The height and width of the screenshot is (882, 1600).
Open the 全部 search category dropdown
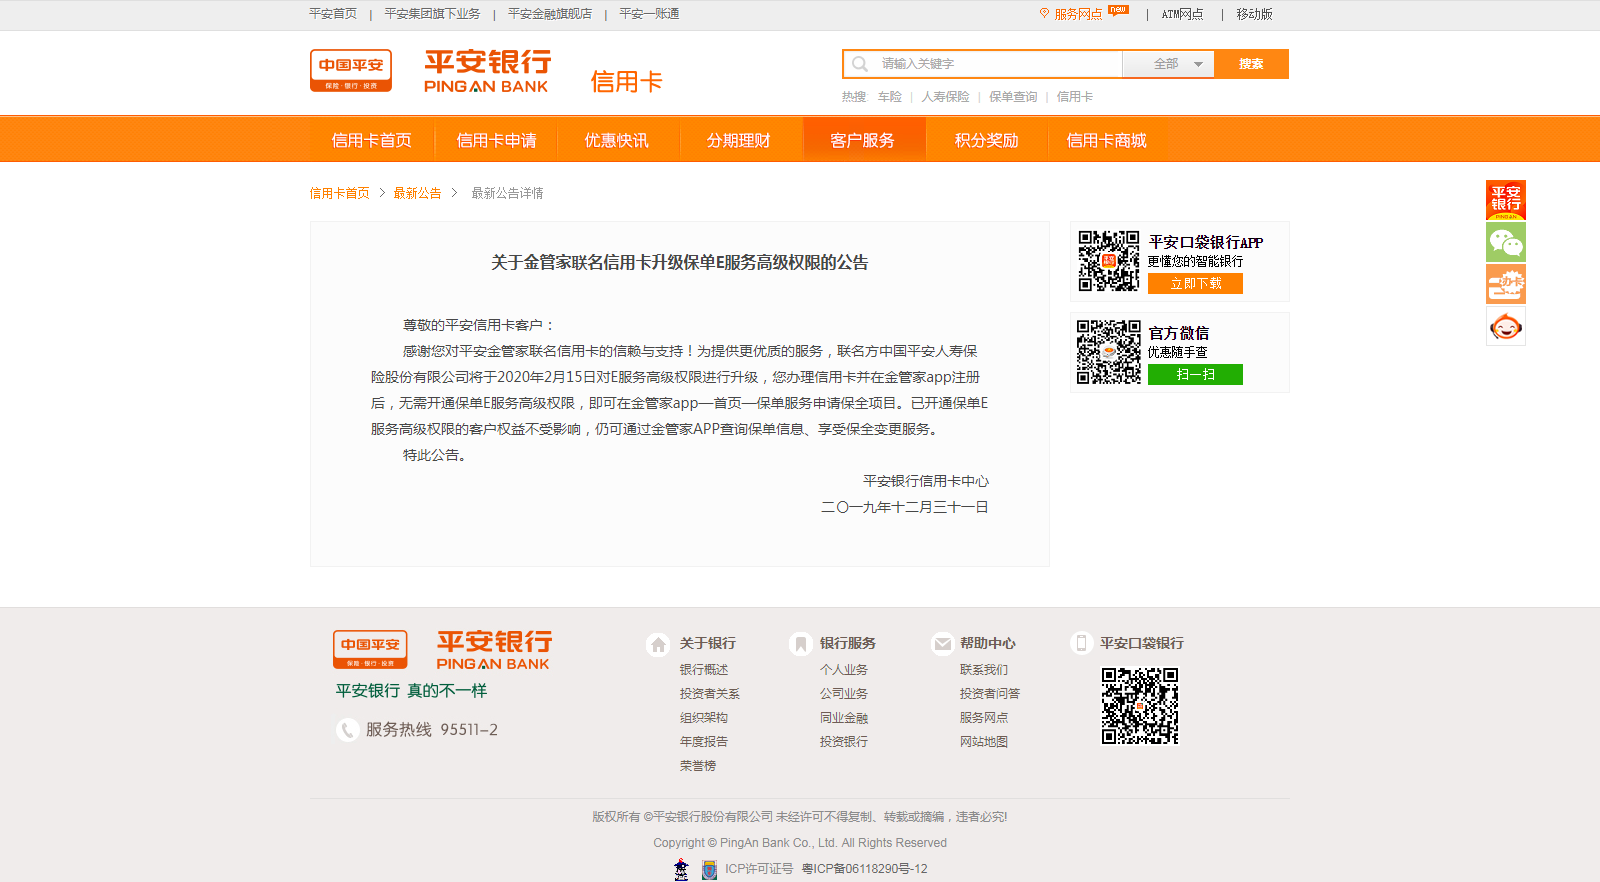coord(1168,64)
